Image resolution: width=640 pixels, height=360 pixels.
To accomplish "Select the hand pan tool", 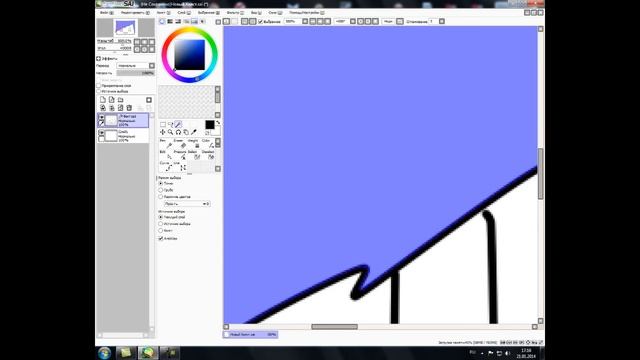I will pos(186,132).
